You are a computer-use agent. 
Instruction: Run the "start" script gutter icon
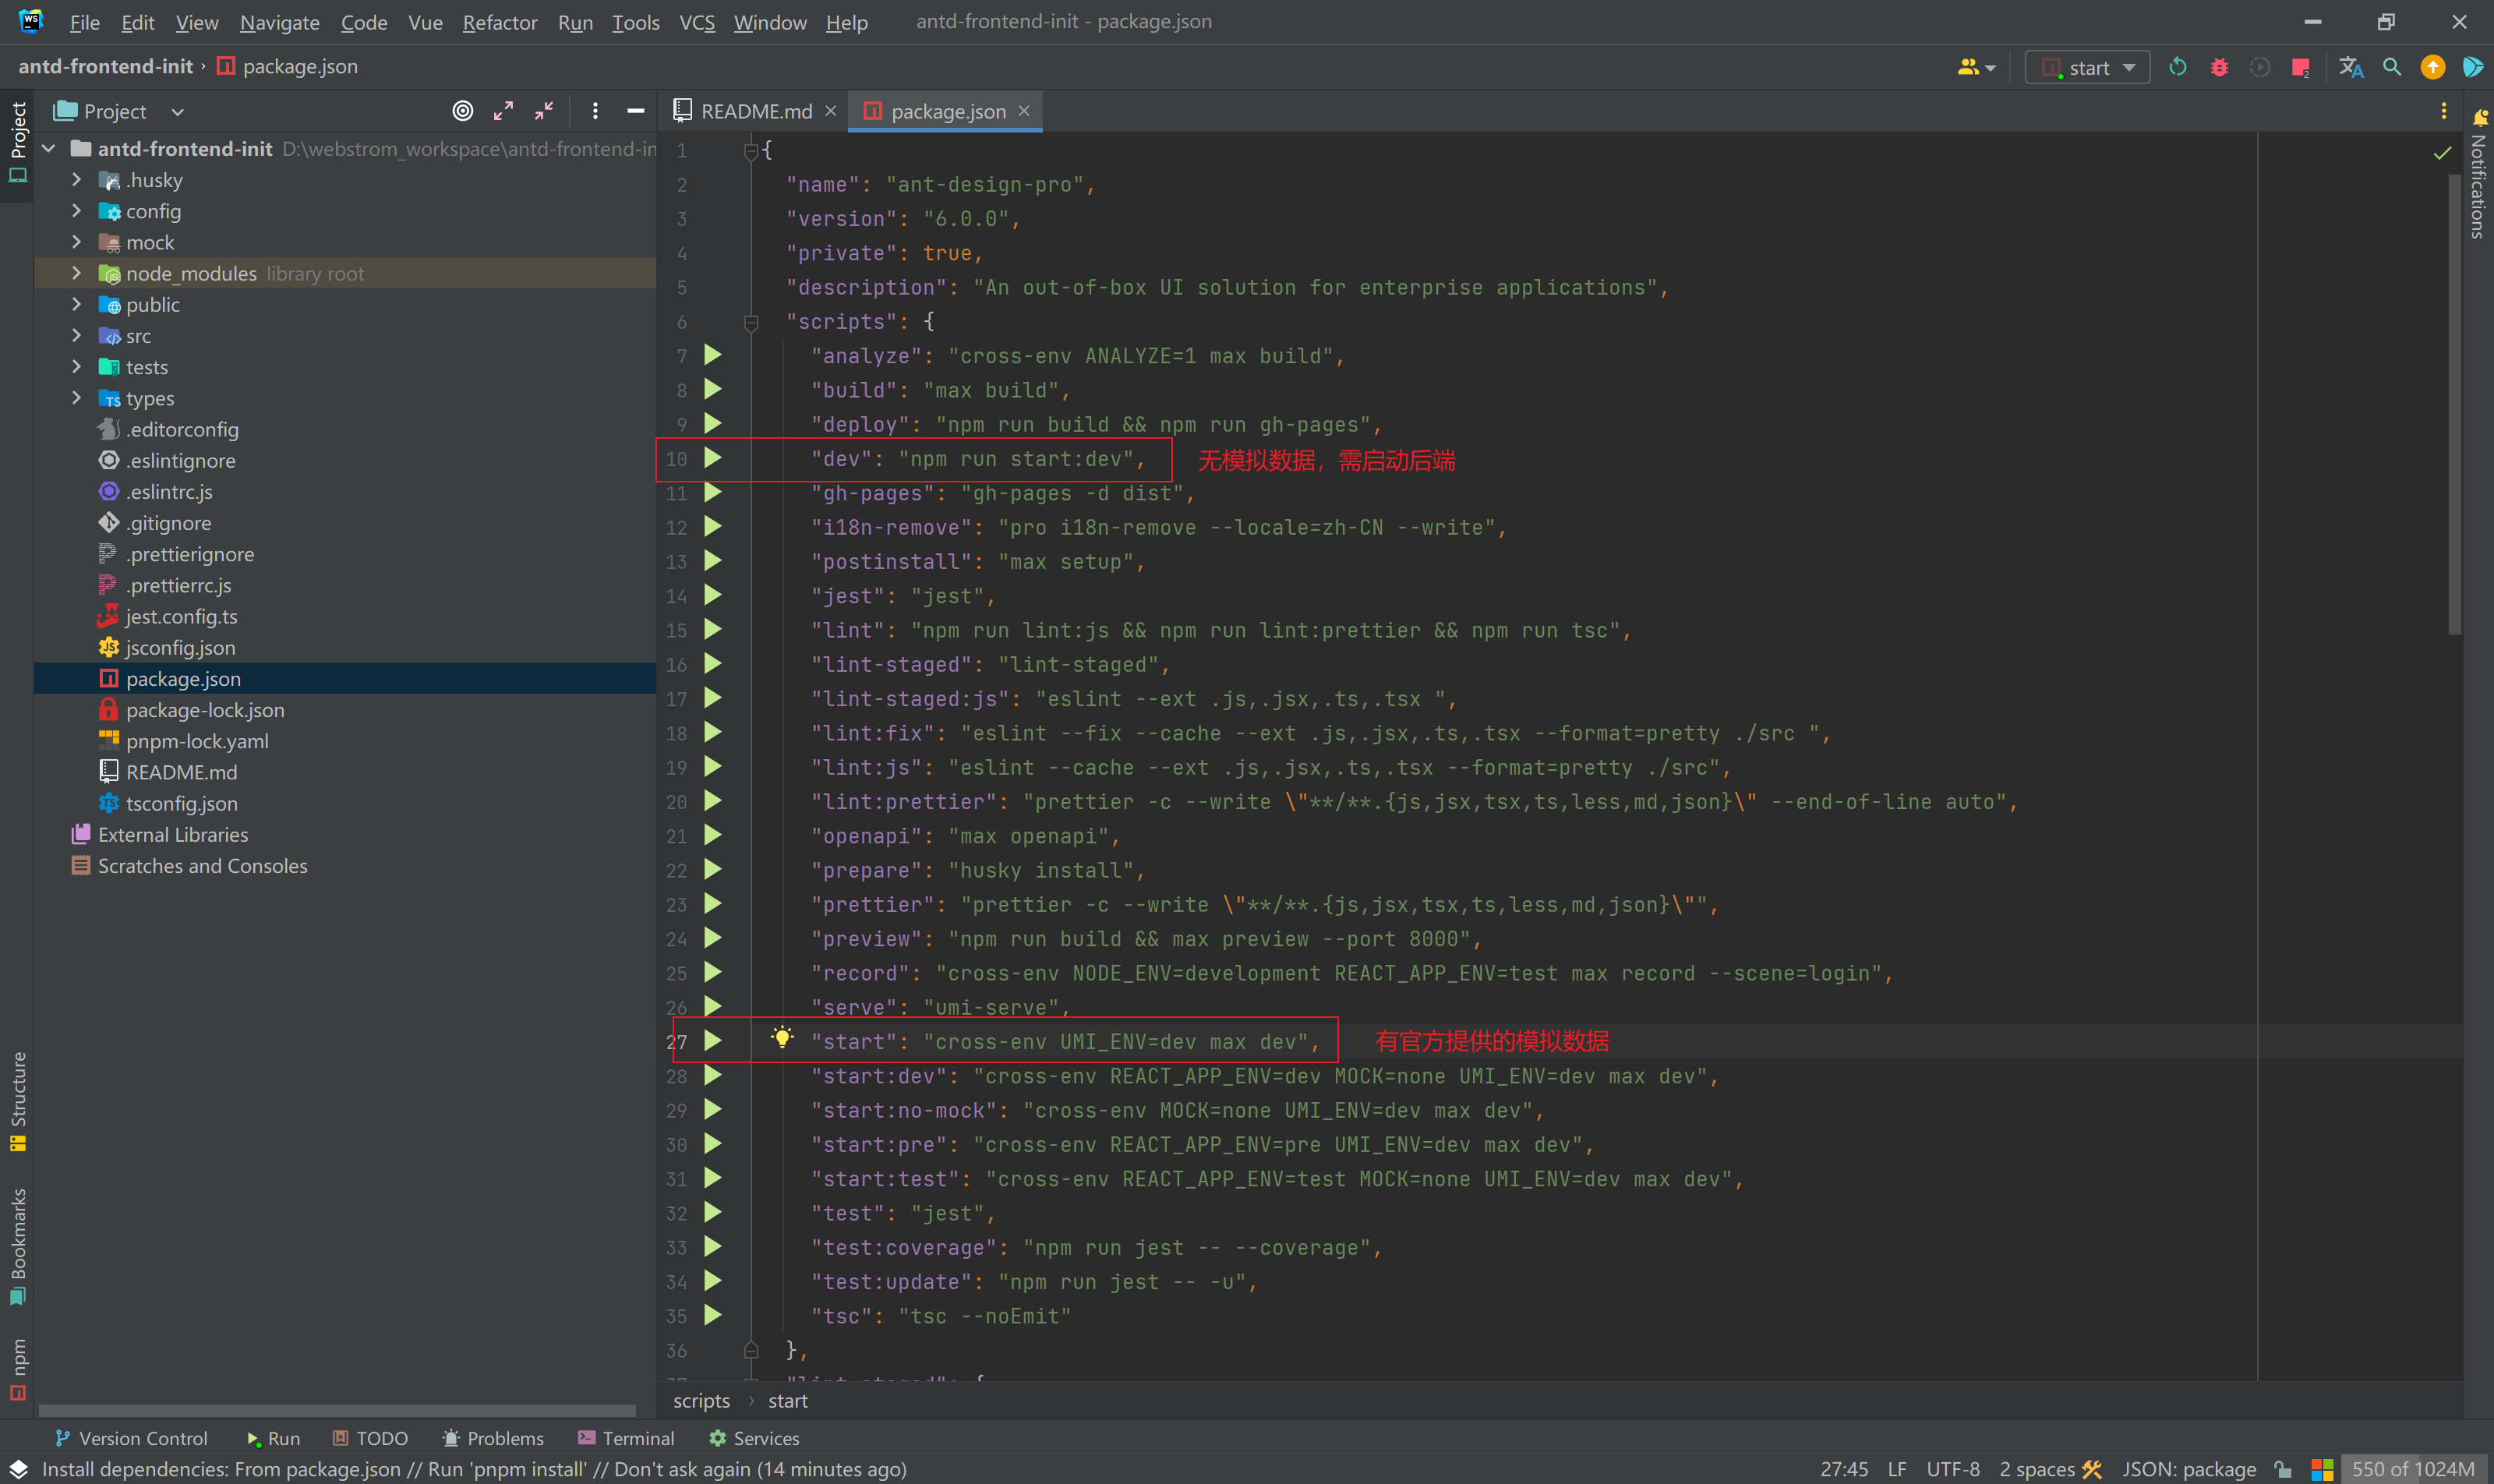[x=712, y=1041]
